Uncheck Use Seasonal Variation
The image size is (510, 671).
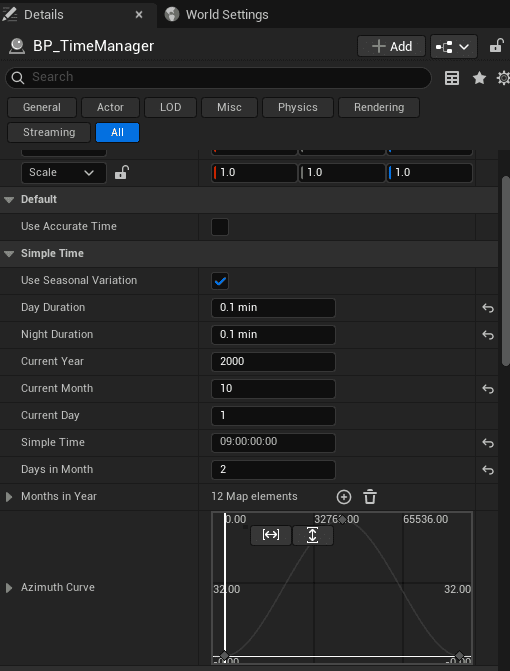(x=220, y=281)
